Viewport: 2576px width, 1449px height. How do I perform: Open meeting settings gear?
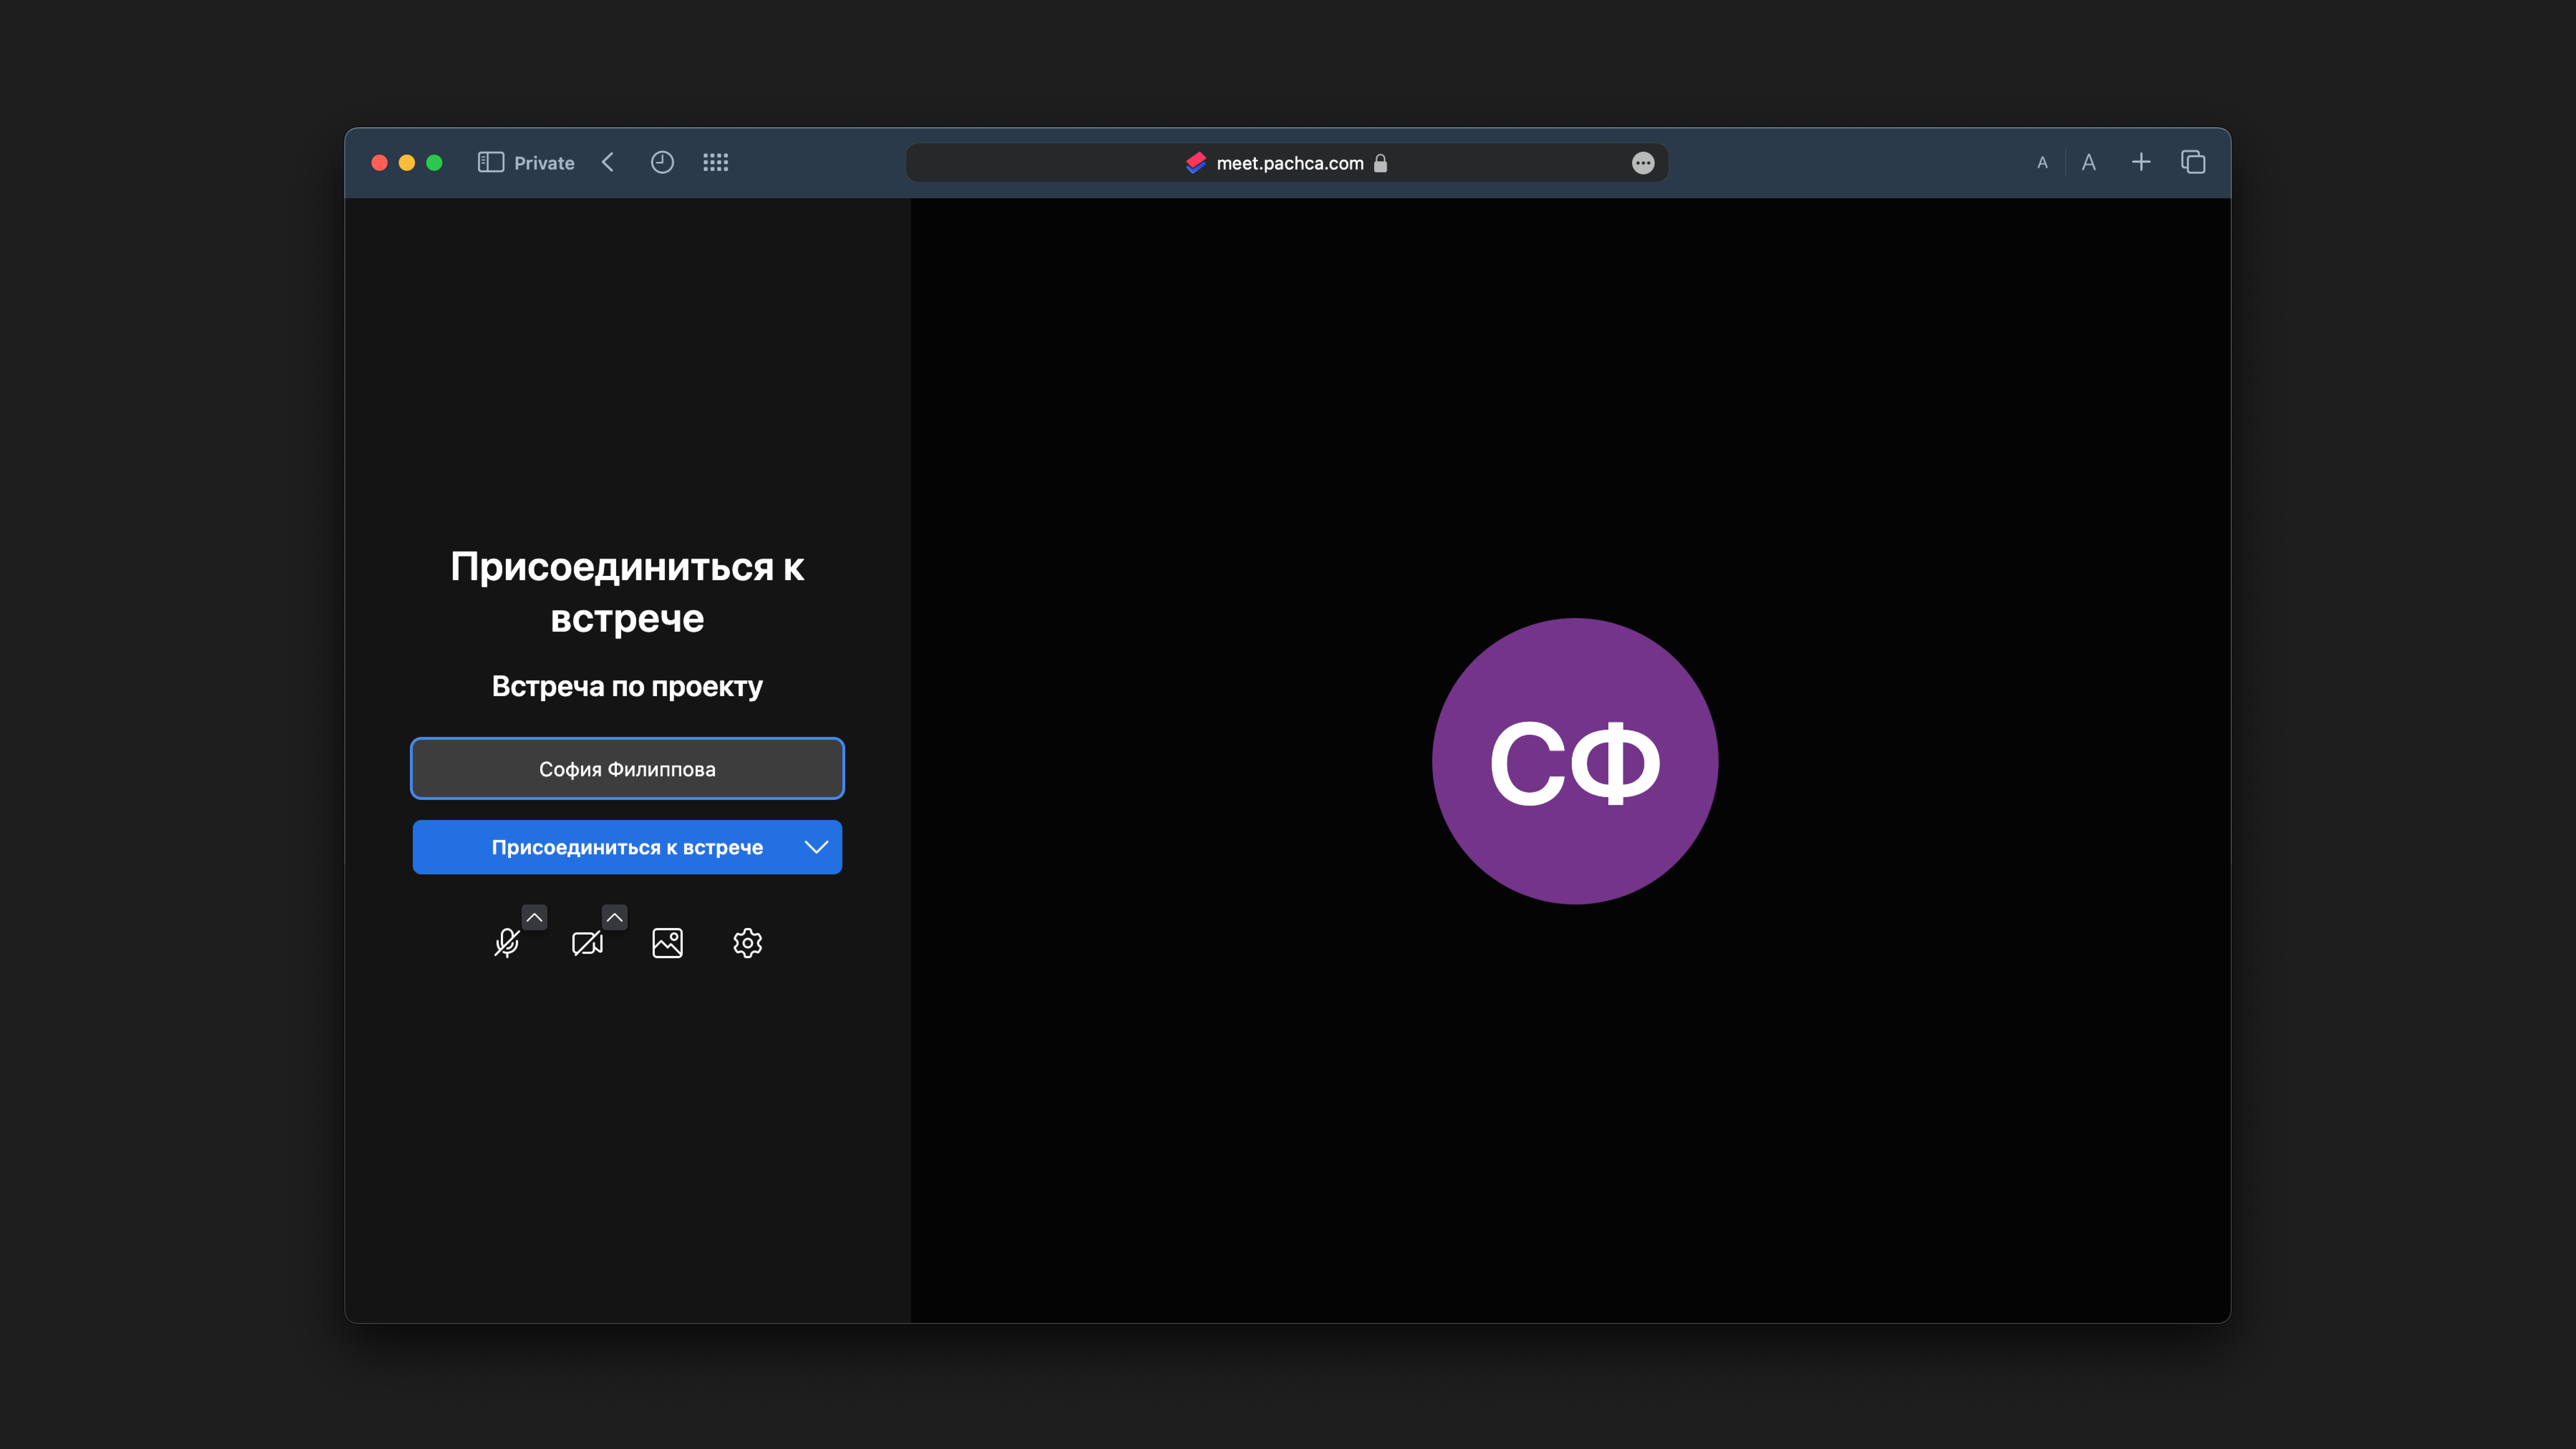pos(747,943)
